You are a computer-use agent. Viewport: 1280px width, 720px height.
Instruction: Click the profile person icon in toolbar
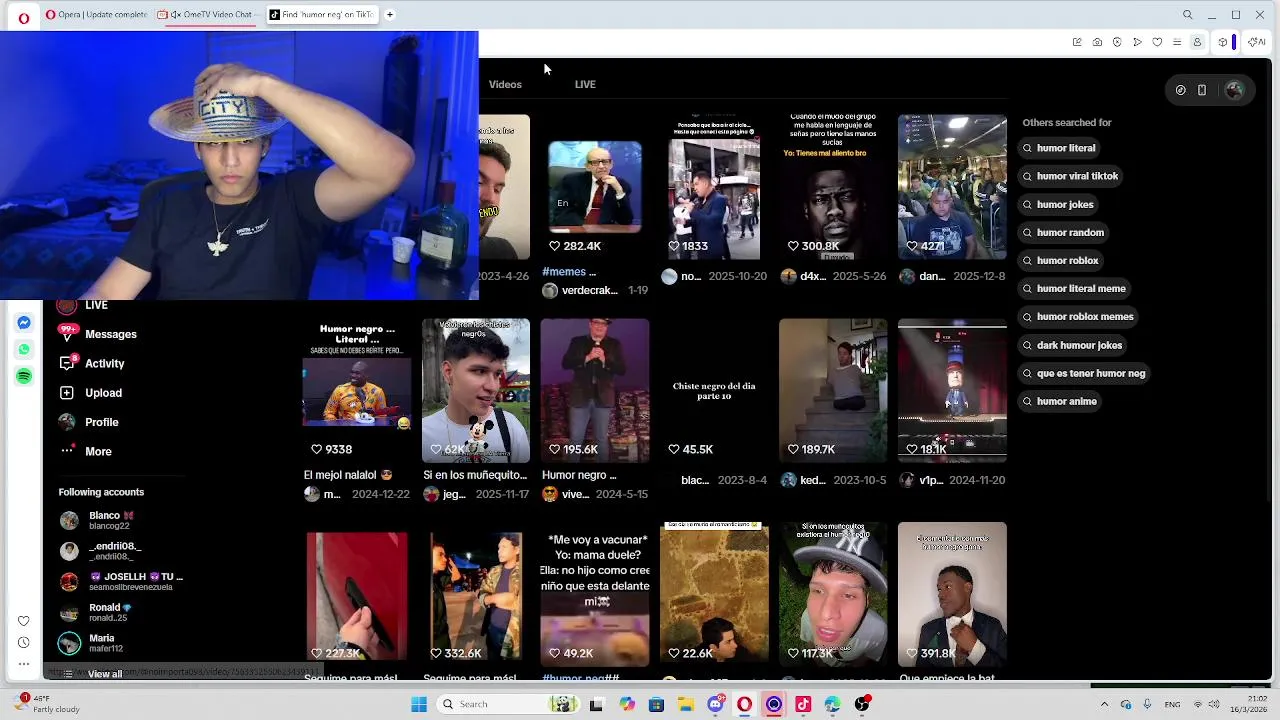coord(1197,42)
